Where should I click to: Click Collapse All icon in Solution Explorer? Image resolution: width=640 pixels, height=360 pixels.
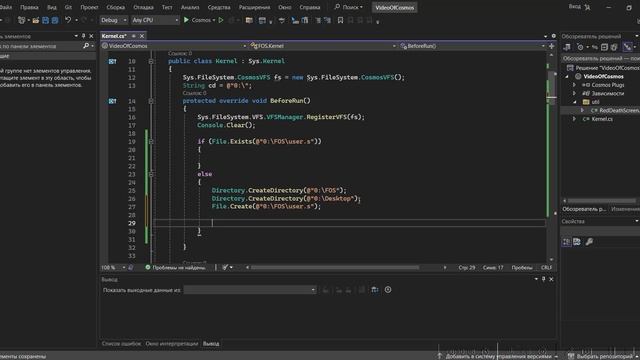click(x=604, y=47)
